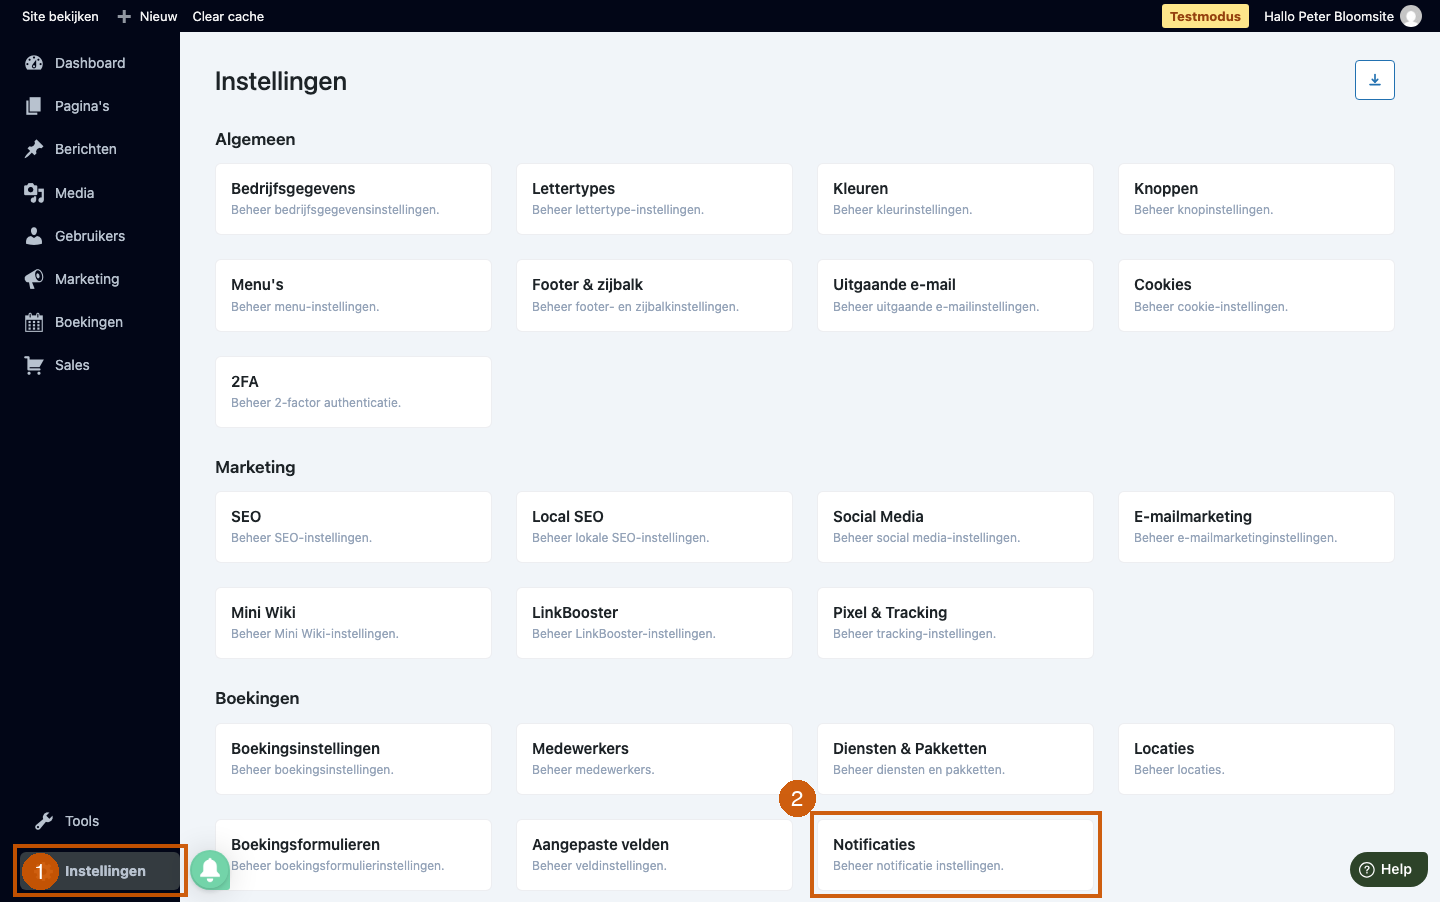Open the Local SEO card
Screen dimensions: 1440x902
coord(654,527)
